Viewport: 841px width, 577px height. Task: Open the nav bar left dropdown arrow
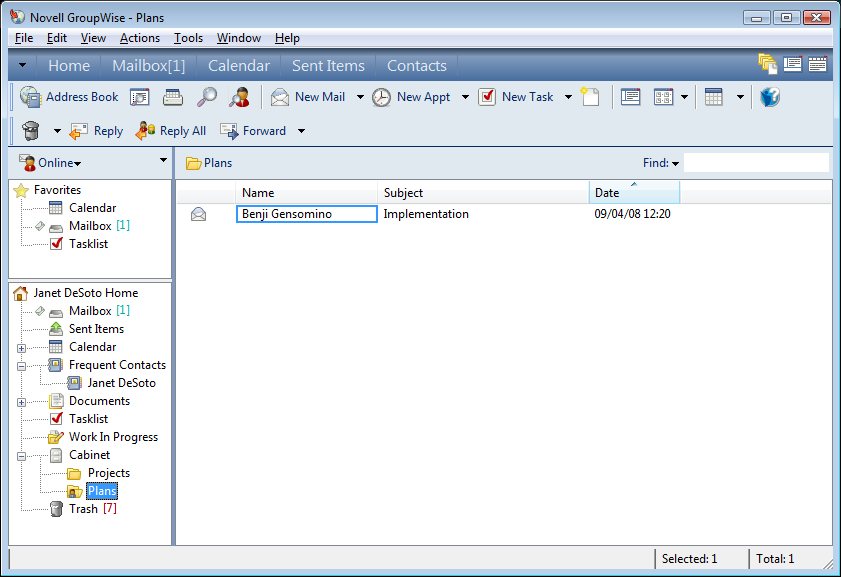click(x=23, y=65)
